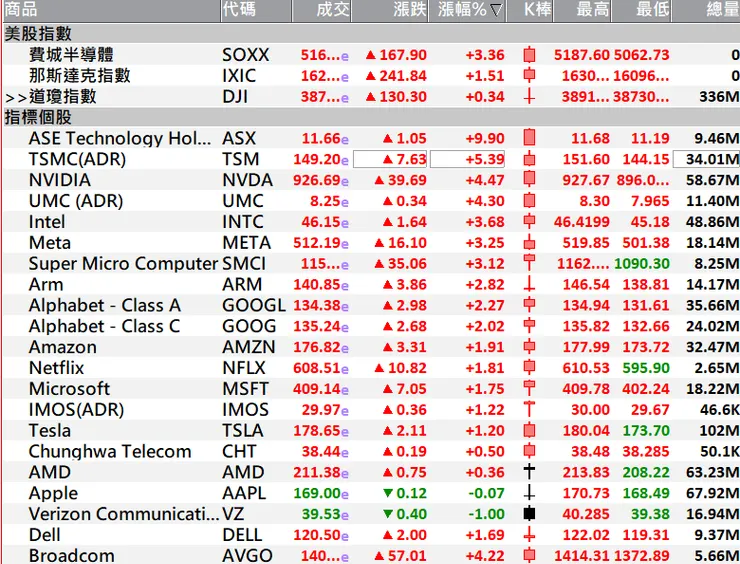Click the 漲跌 column header
The height and width of the screenshot is (564, 740).
point(390,10)
